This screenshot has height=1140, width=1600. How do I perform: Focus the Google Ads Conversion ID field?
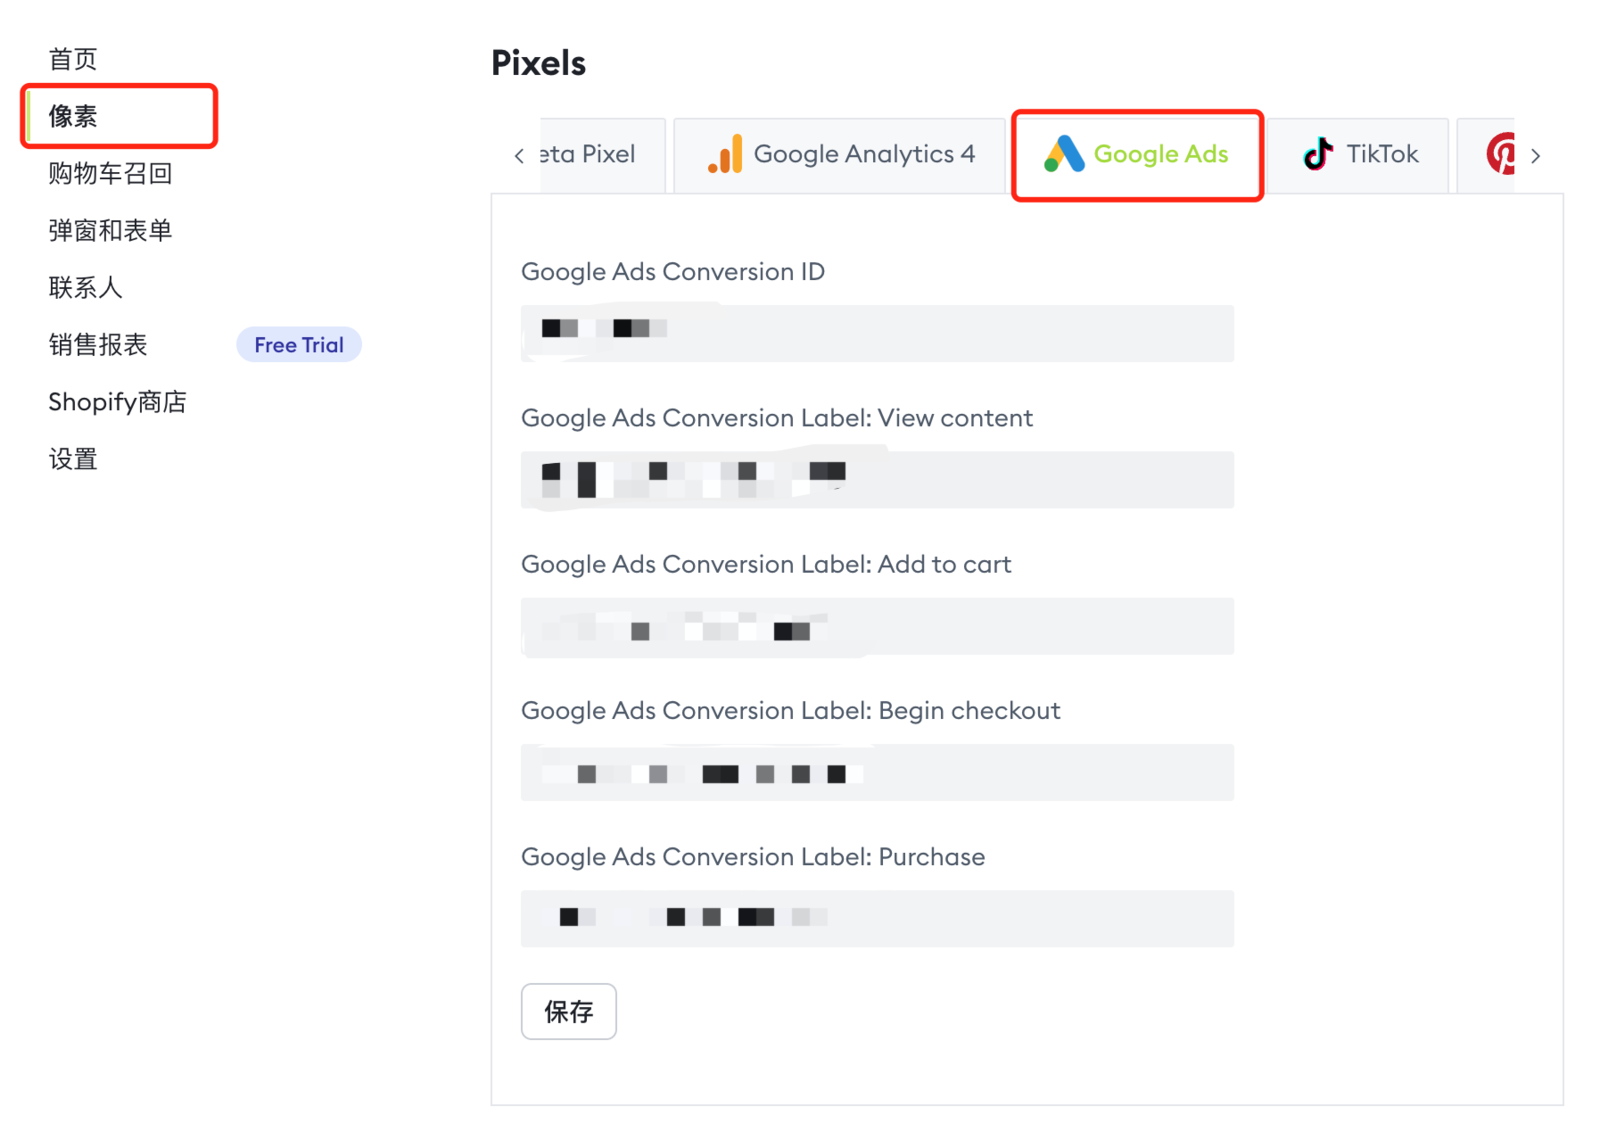[877, 333]
